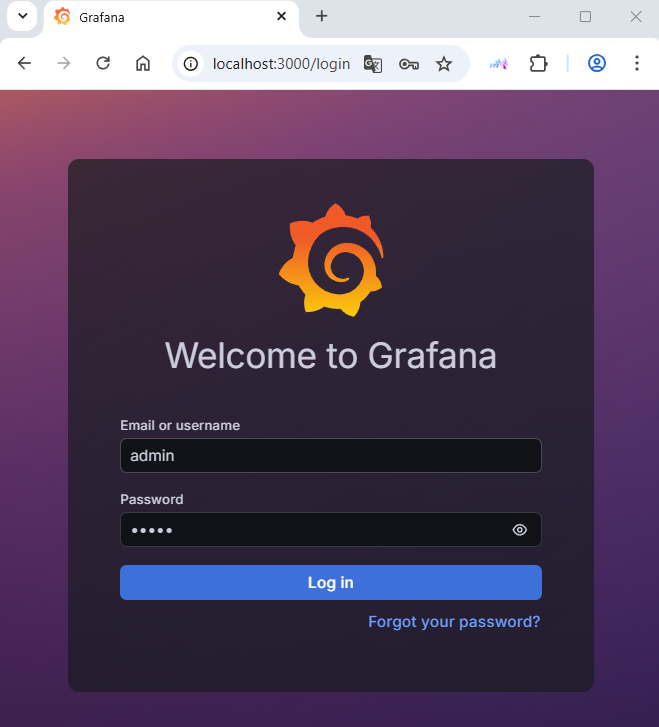
Task: Select the Grafana browser tab
Action: click(160, 17)
